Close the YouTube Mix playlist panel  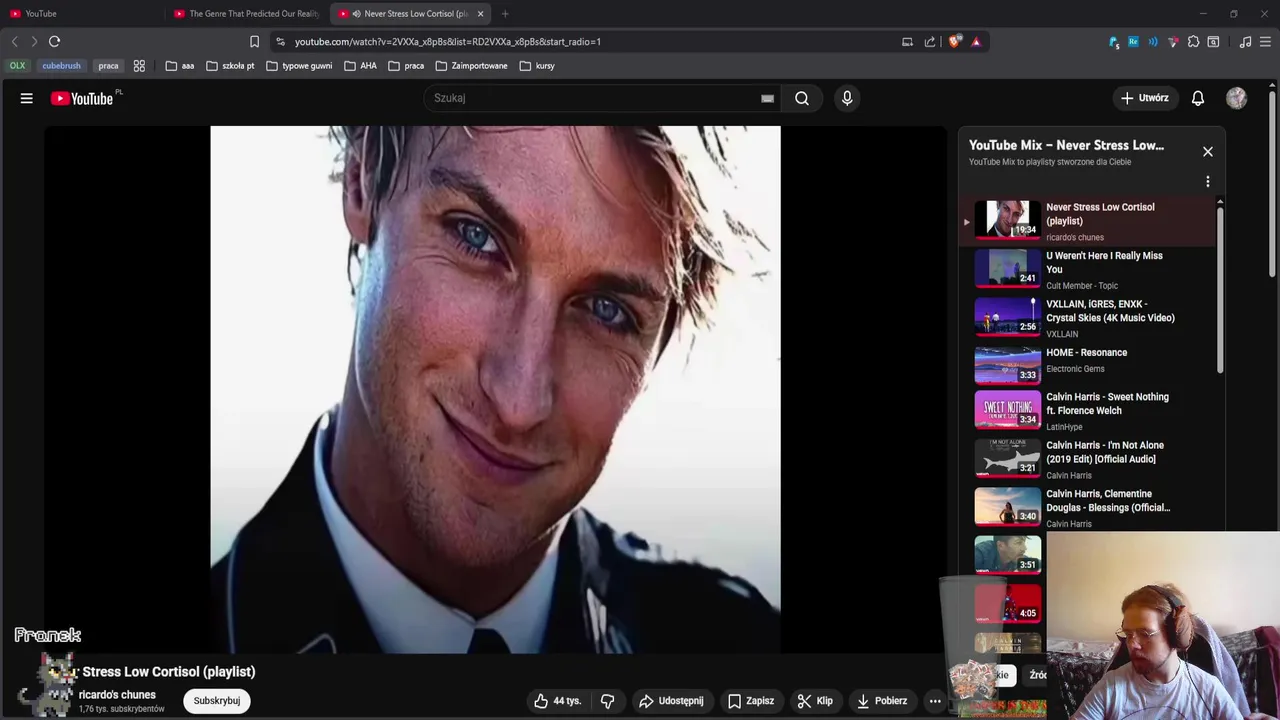(1208, 152)
